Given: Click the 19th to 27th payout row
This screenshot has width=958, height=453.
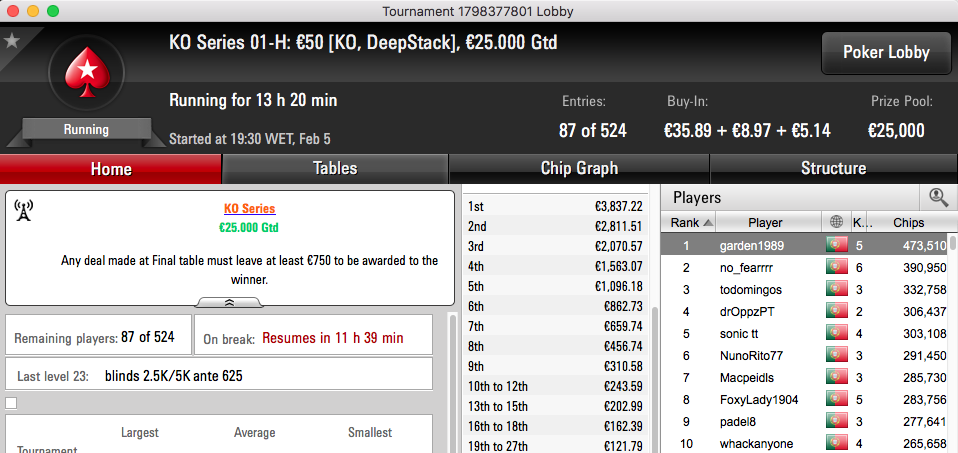Looking at the screenshot, I should pos(555,446).
